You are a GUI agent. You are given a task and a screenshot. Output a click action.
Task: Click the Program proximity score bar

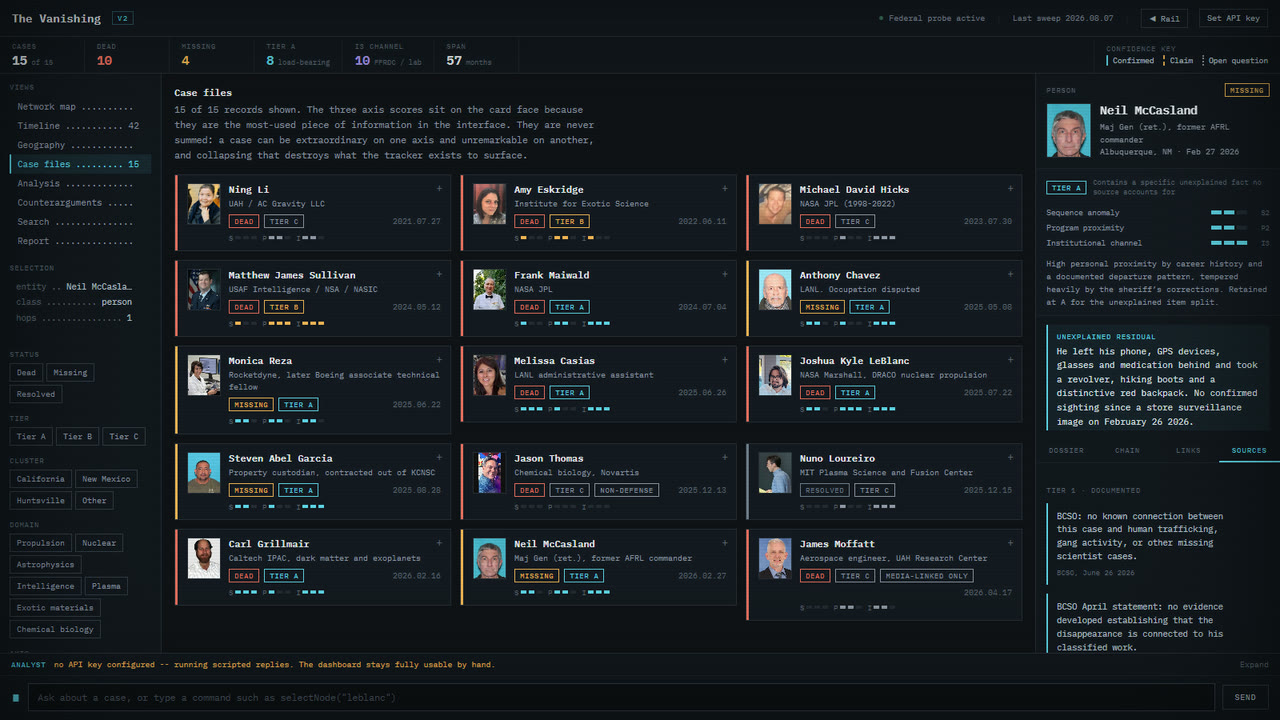coord(1228,228)
